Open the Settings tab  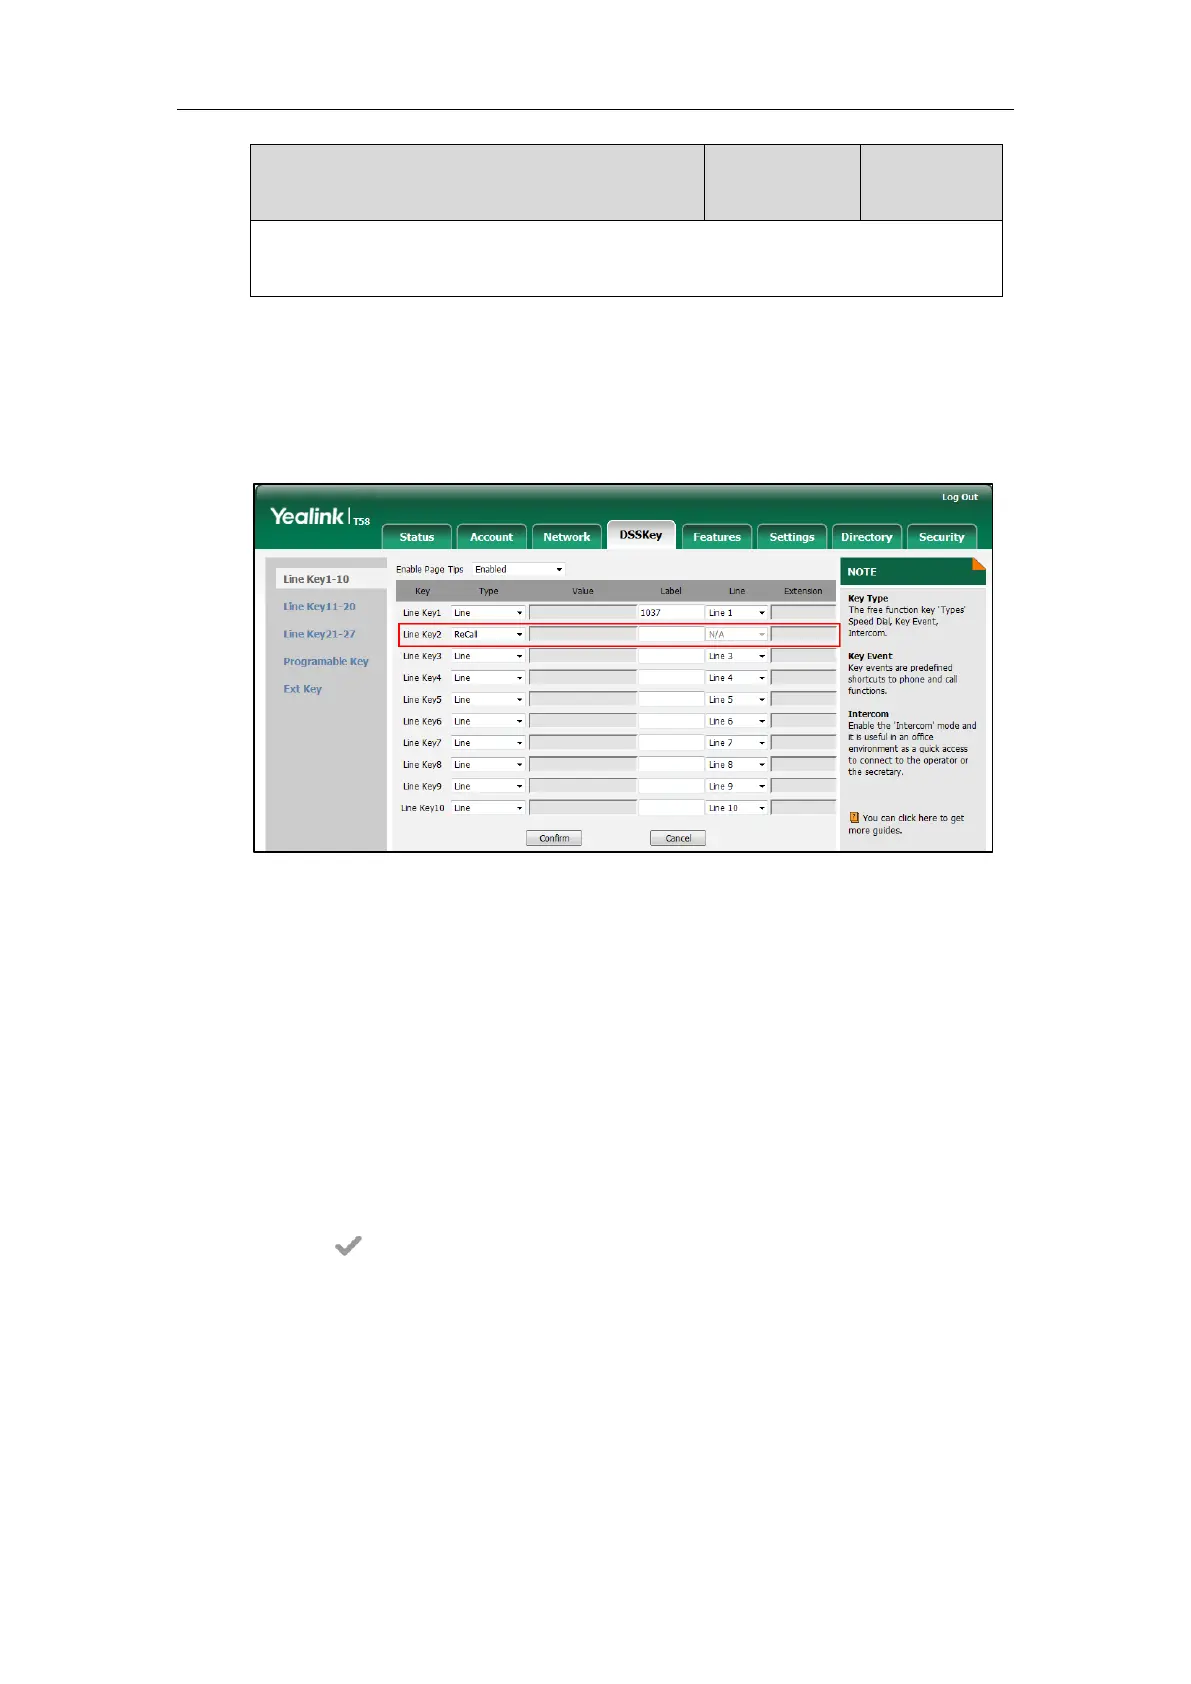[792, 537]
